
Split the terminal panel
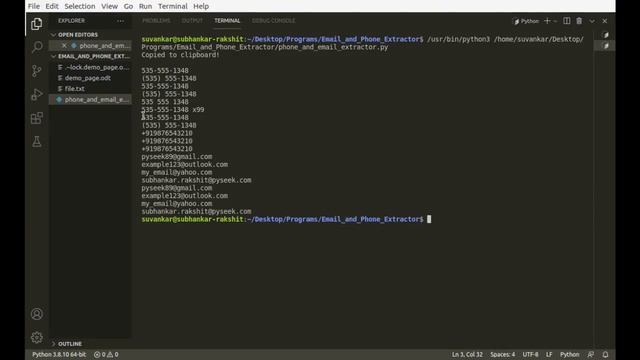(567, 21)
